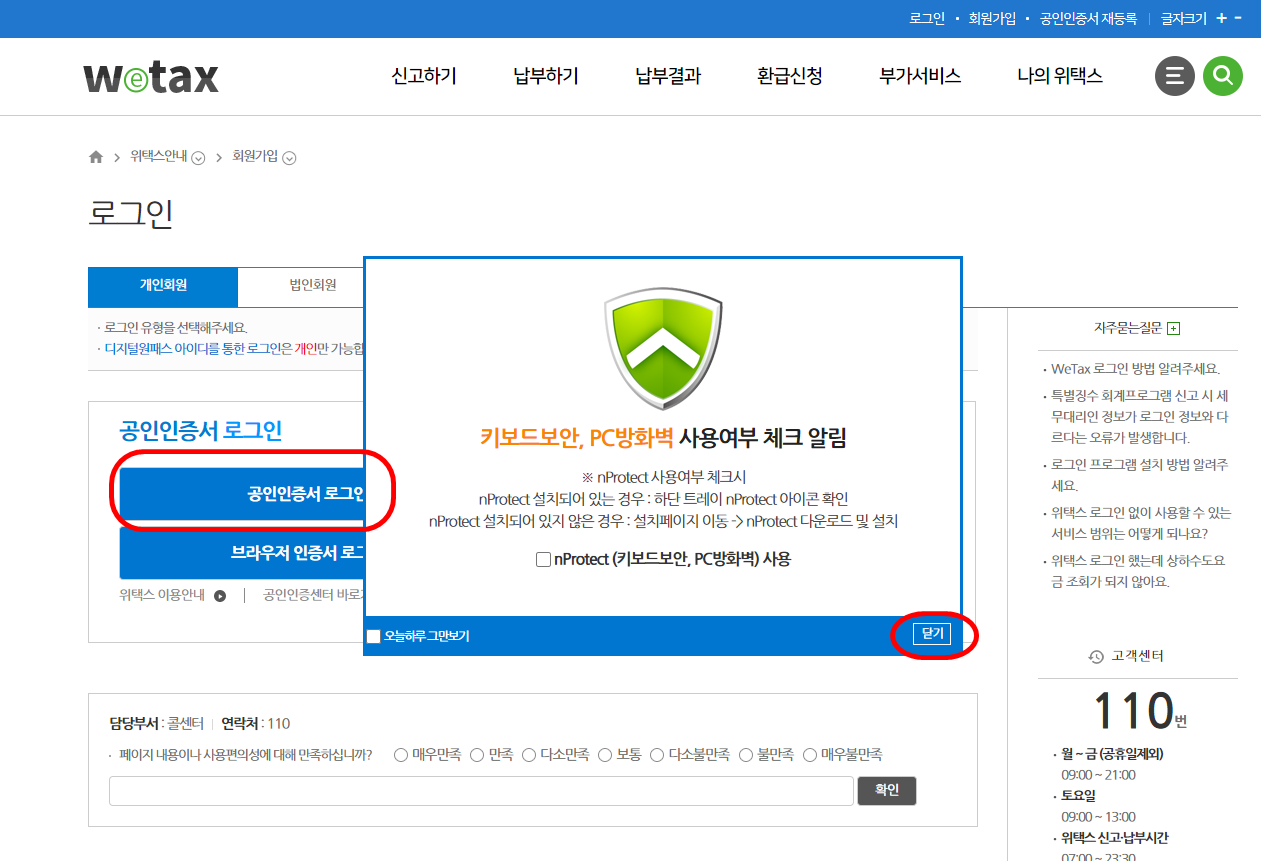Open FAQ about 상하수도요금 조회
The image size is (1261, 861).
coord(1138,571)
